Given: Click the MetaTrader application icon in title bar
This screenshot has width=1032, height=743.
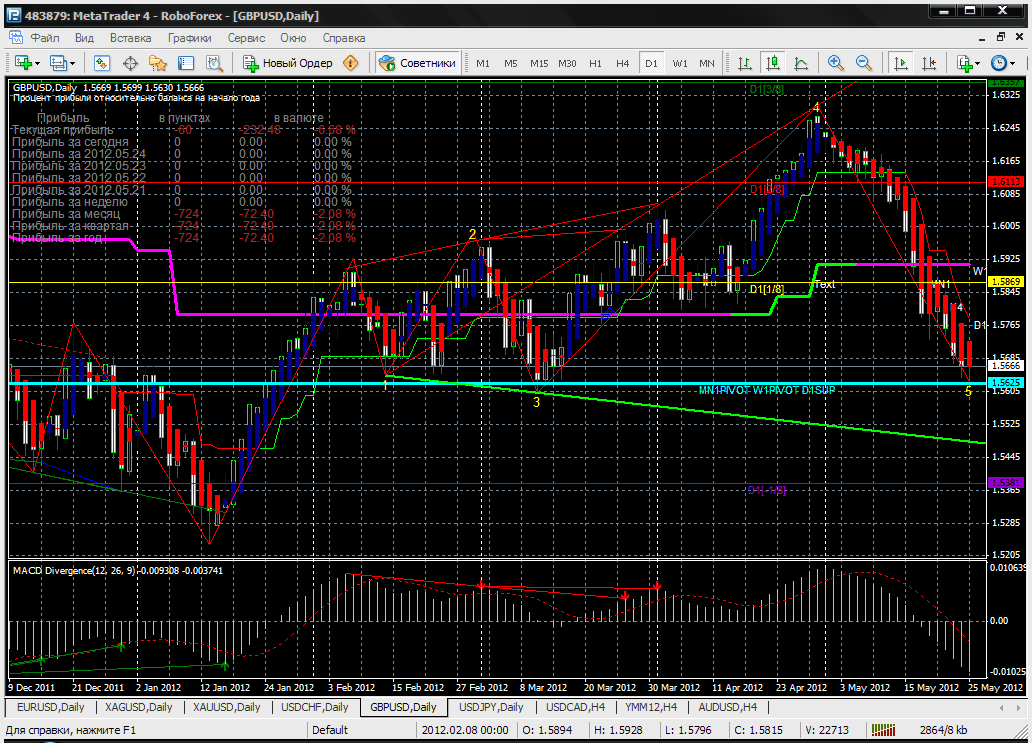Looking at the screenshot, I should pos(13,15).
